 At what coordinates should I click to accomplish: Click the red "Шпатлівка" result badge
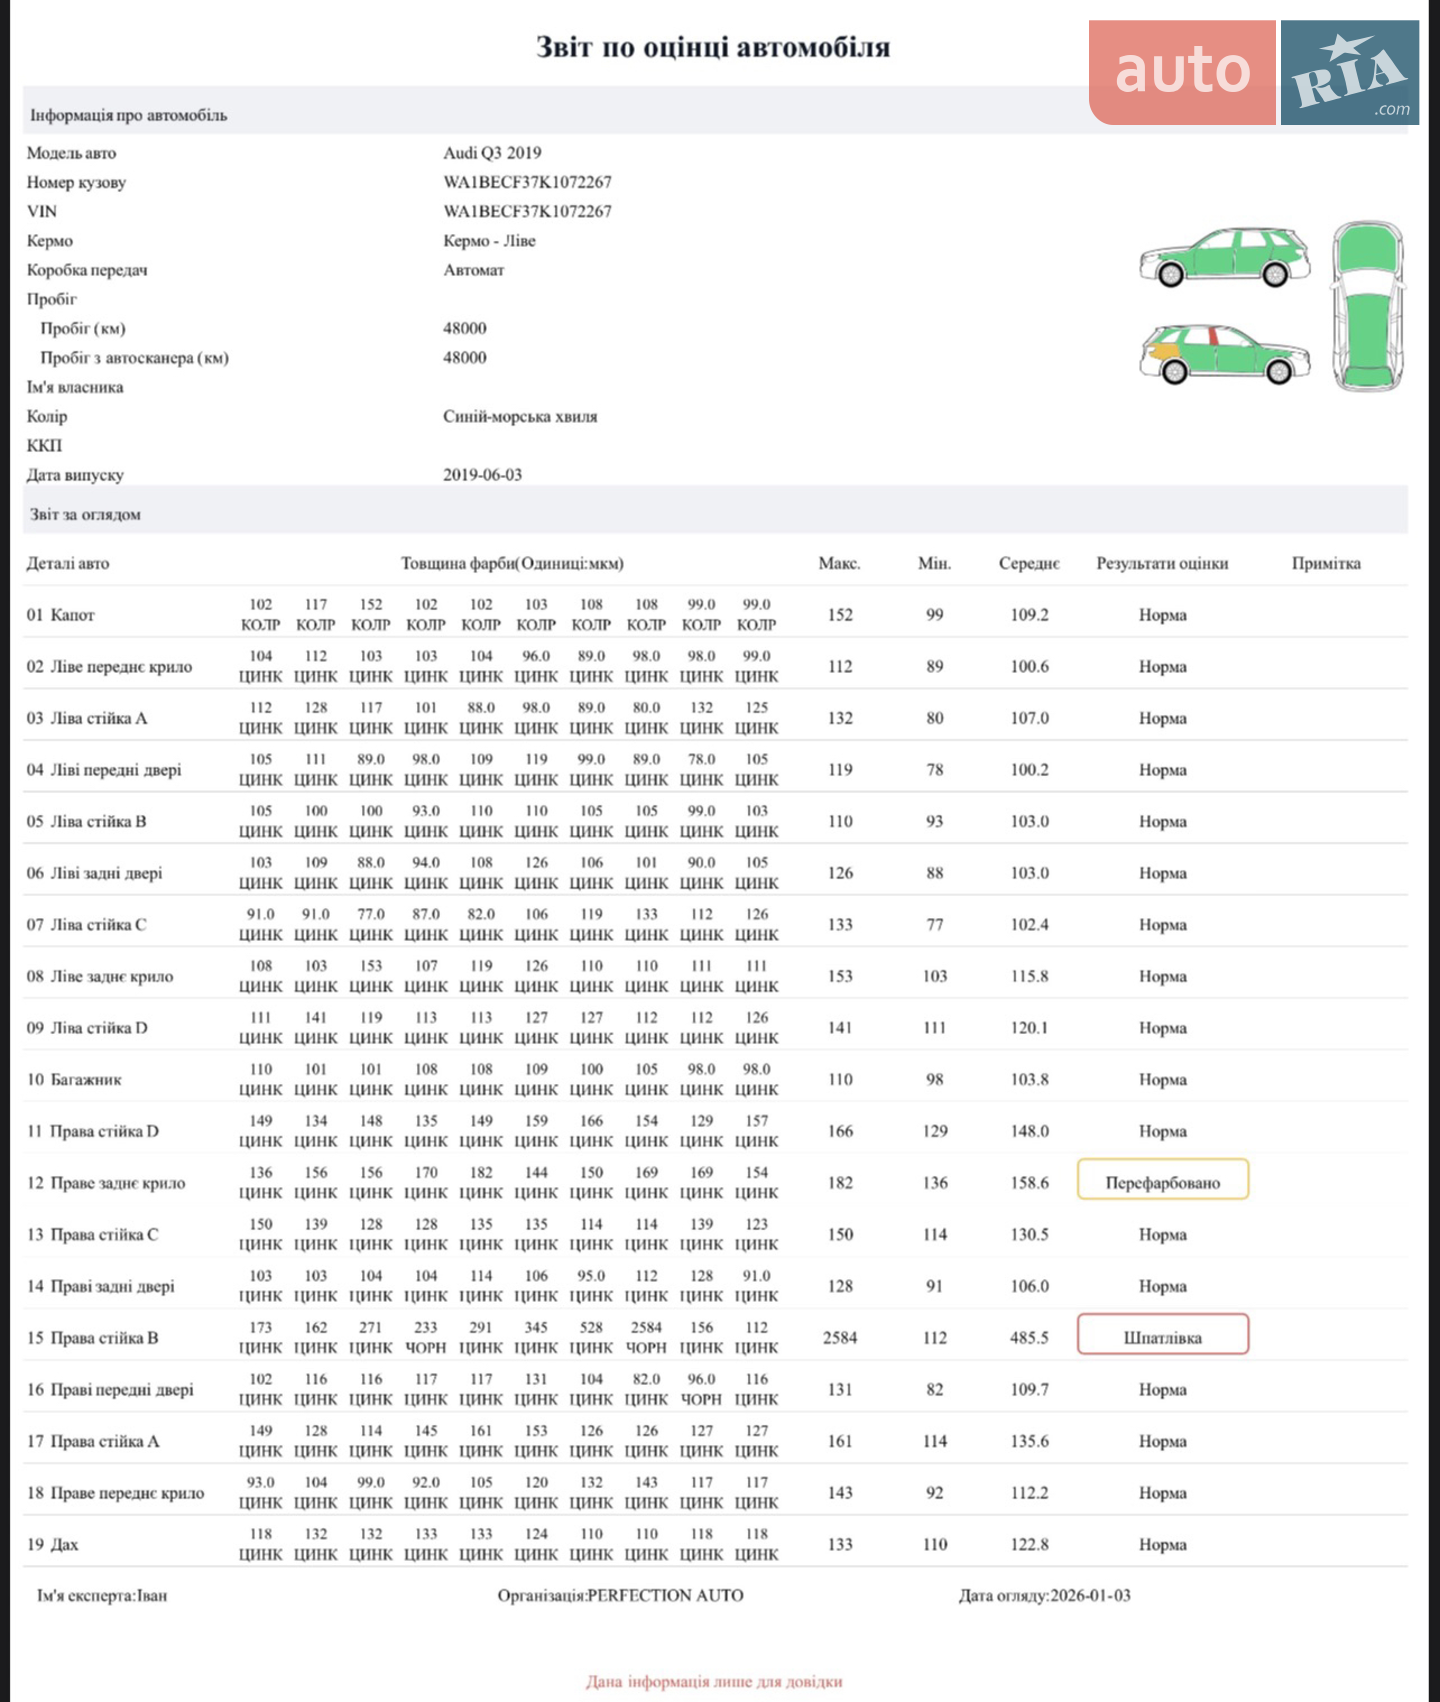click(x=1163, y=1335)
